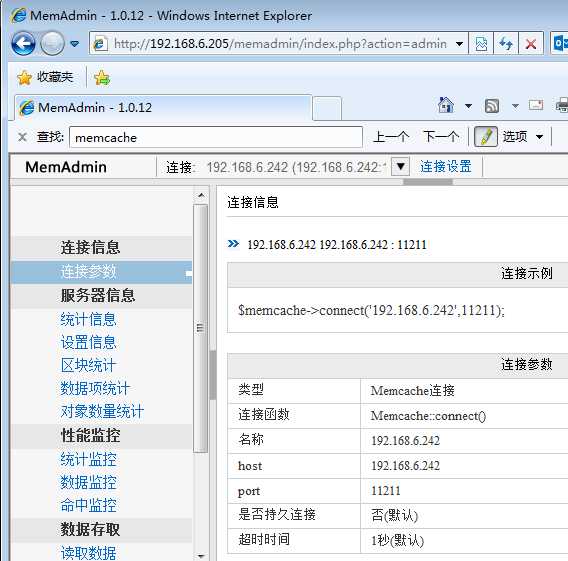
Task: Click the 名称 value 192.168.6.242
Action: pyautogui.click(x=405, y=441)
